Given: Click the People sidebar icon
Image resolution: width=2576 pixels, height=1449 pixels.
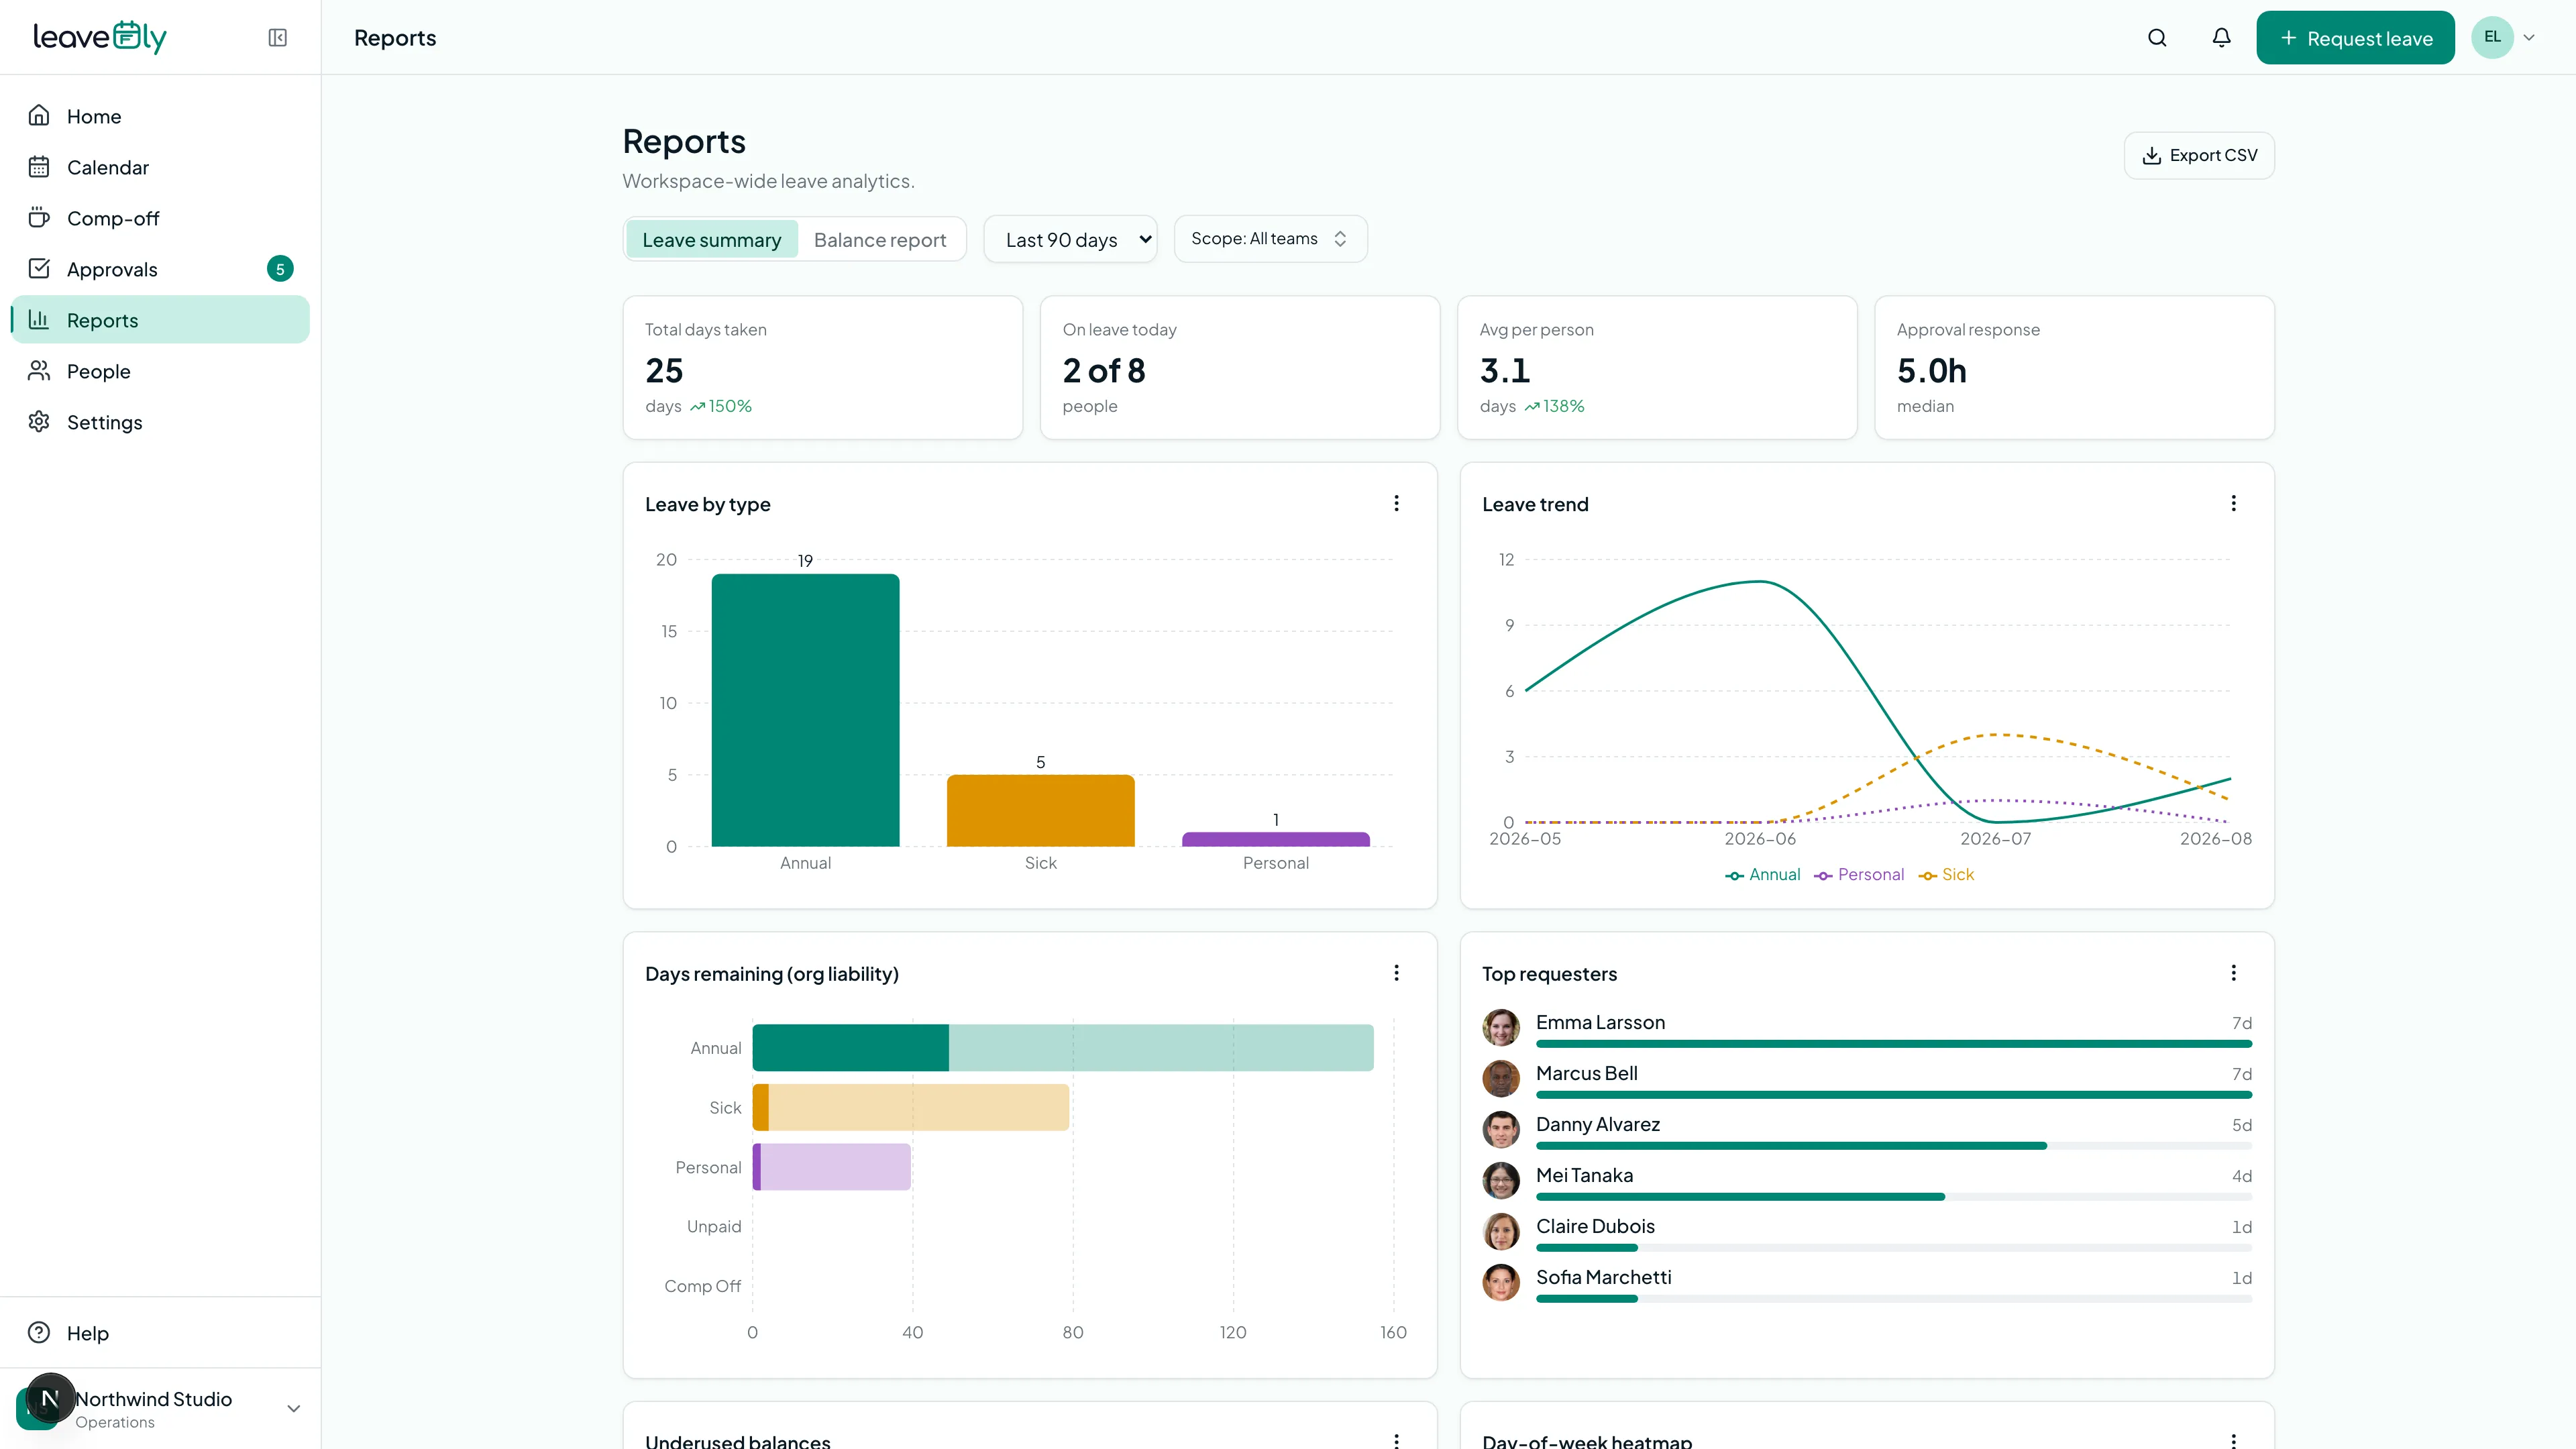Looking at the screenshot, I should pyautogui.click(x=39, y=371).
